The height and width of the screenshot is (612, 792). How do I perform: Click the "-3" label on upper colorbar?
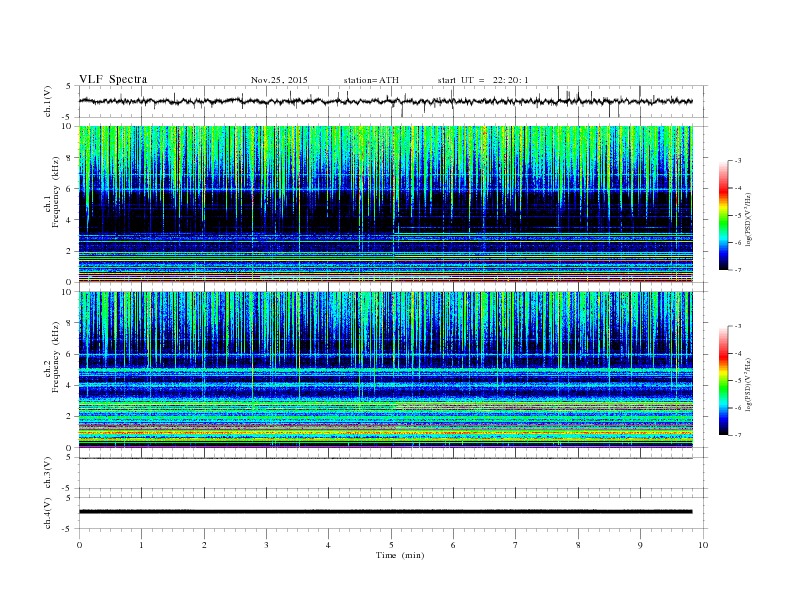click(x=738, y=161)
